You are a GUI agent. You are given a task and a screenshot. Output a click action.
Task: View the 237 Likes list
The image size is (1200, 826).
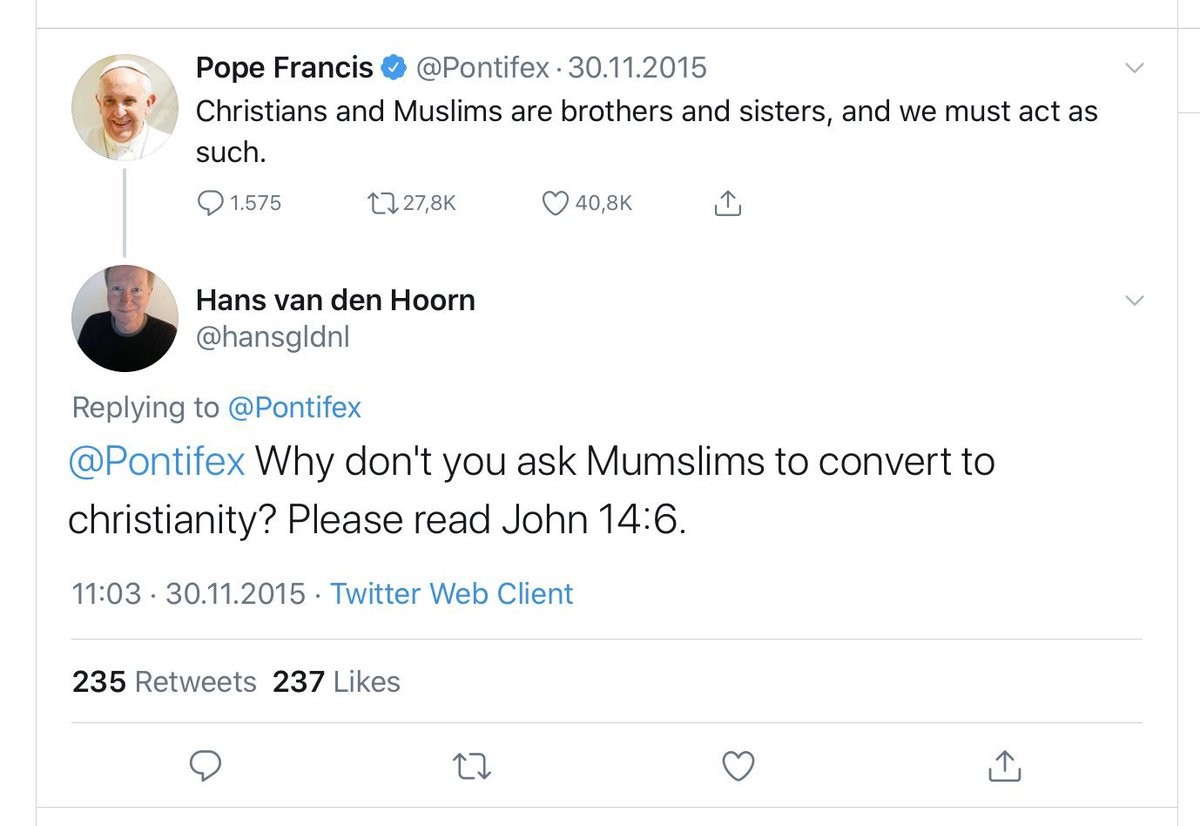coord(336,682)
